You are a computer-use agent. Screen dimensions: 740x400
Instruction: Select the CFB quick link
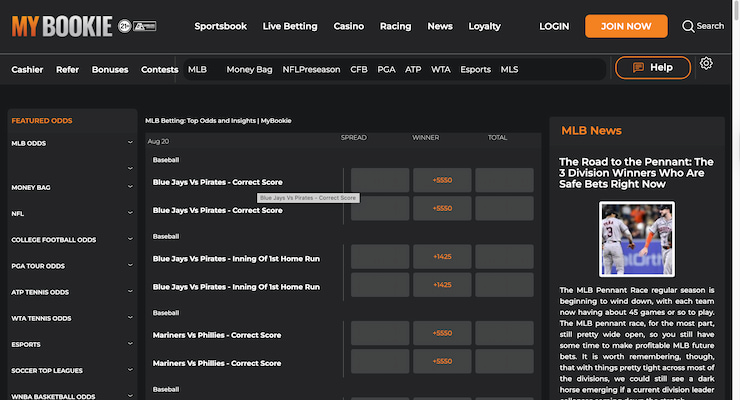click(359, 69)
